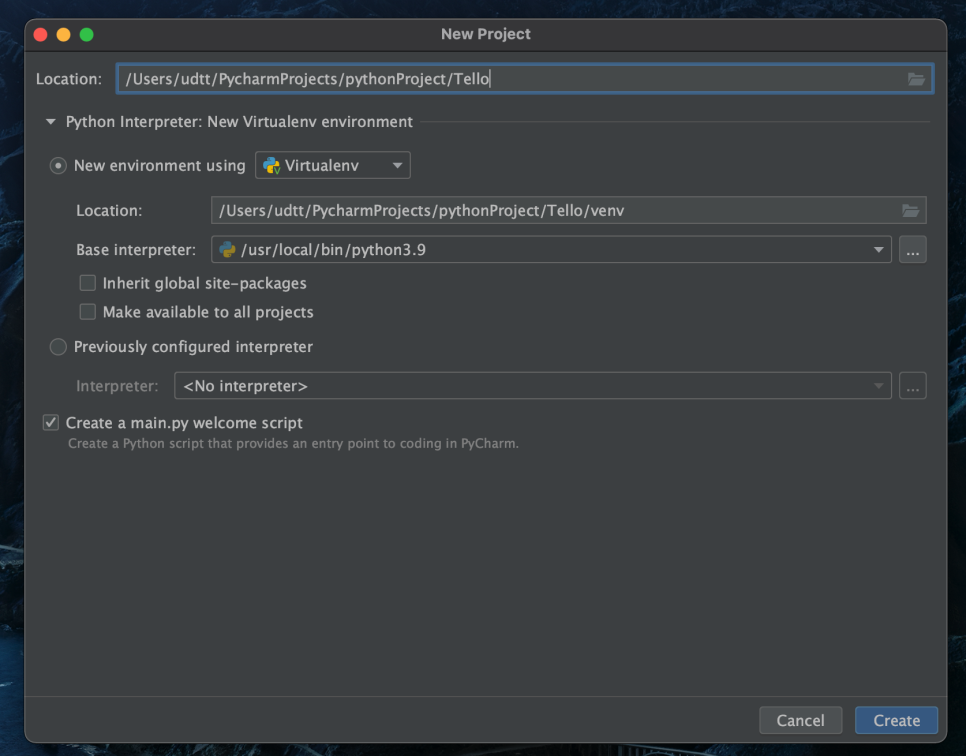
Task: Open the No interpreter dropdown
Action: (x=533, y=386)
